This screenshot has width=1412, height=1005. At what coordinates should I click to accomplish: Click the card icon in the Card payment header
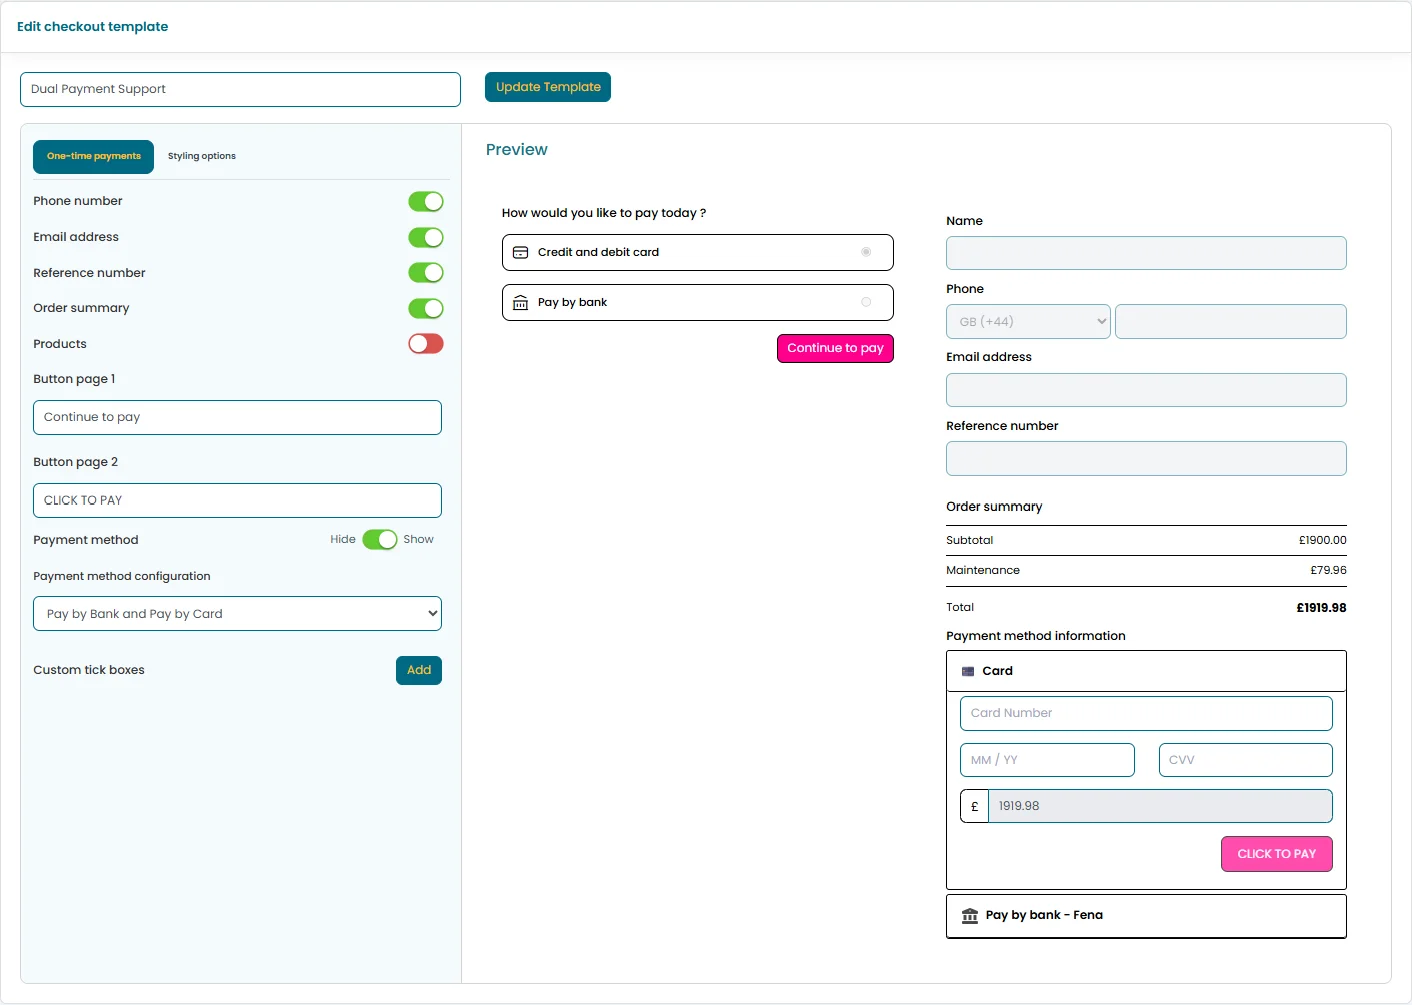coord(967,670)
